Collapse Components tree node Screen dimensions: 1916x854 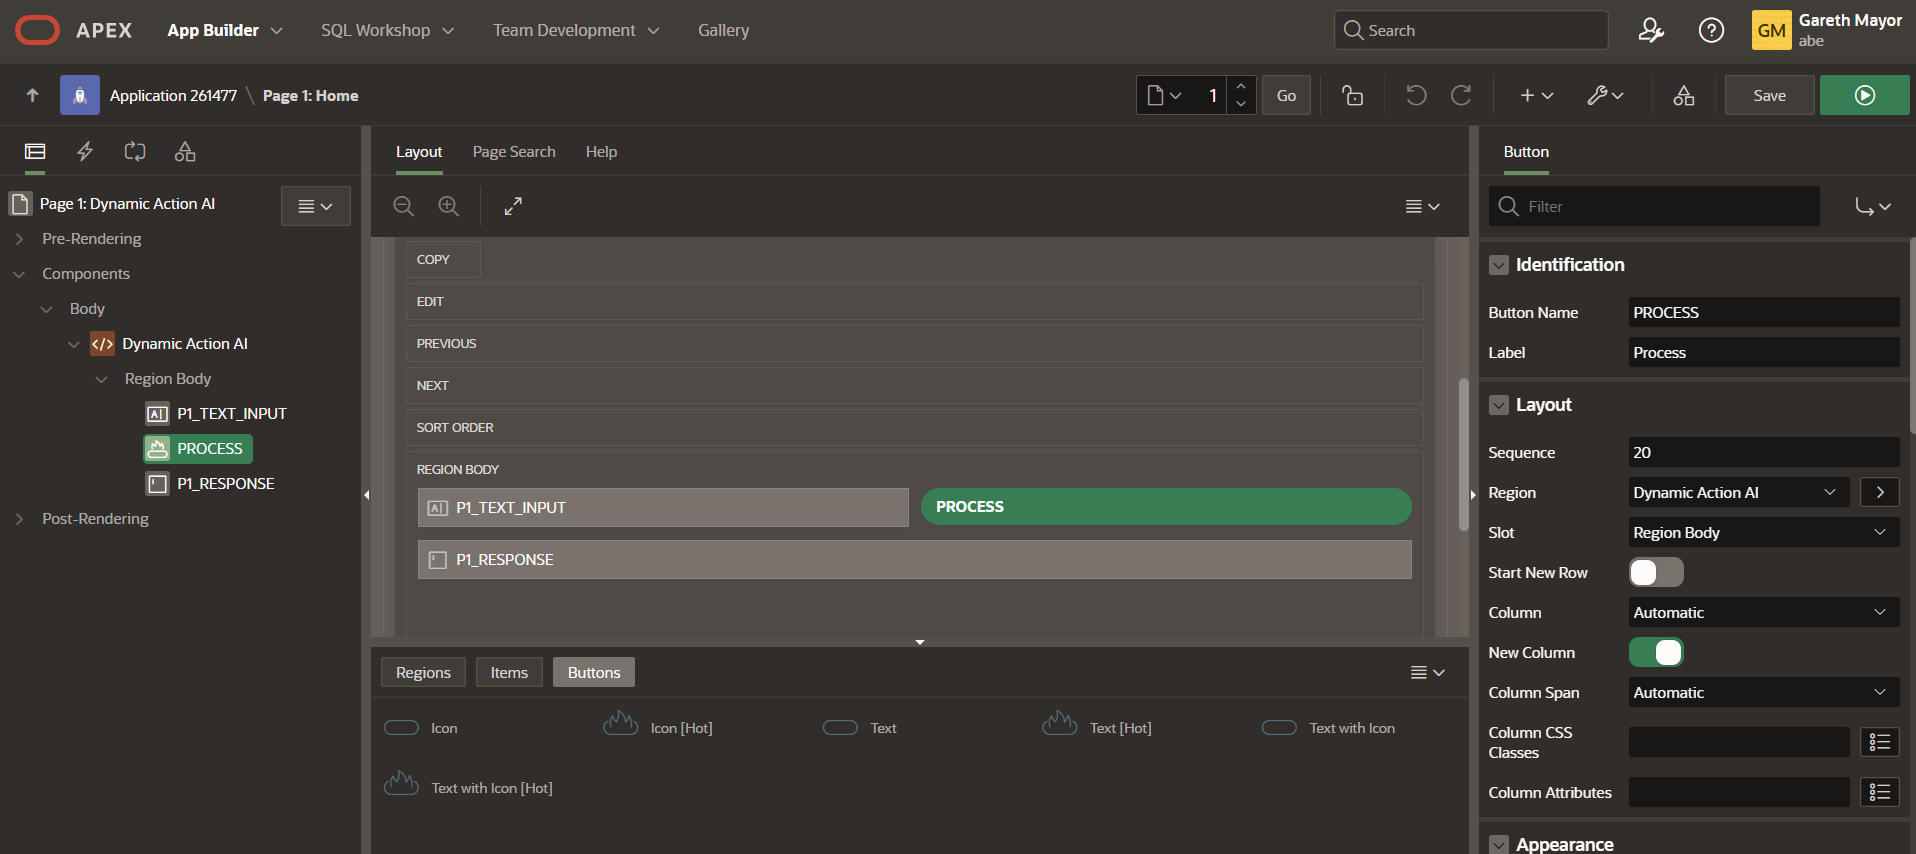pos(19,274)
